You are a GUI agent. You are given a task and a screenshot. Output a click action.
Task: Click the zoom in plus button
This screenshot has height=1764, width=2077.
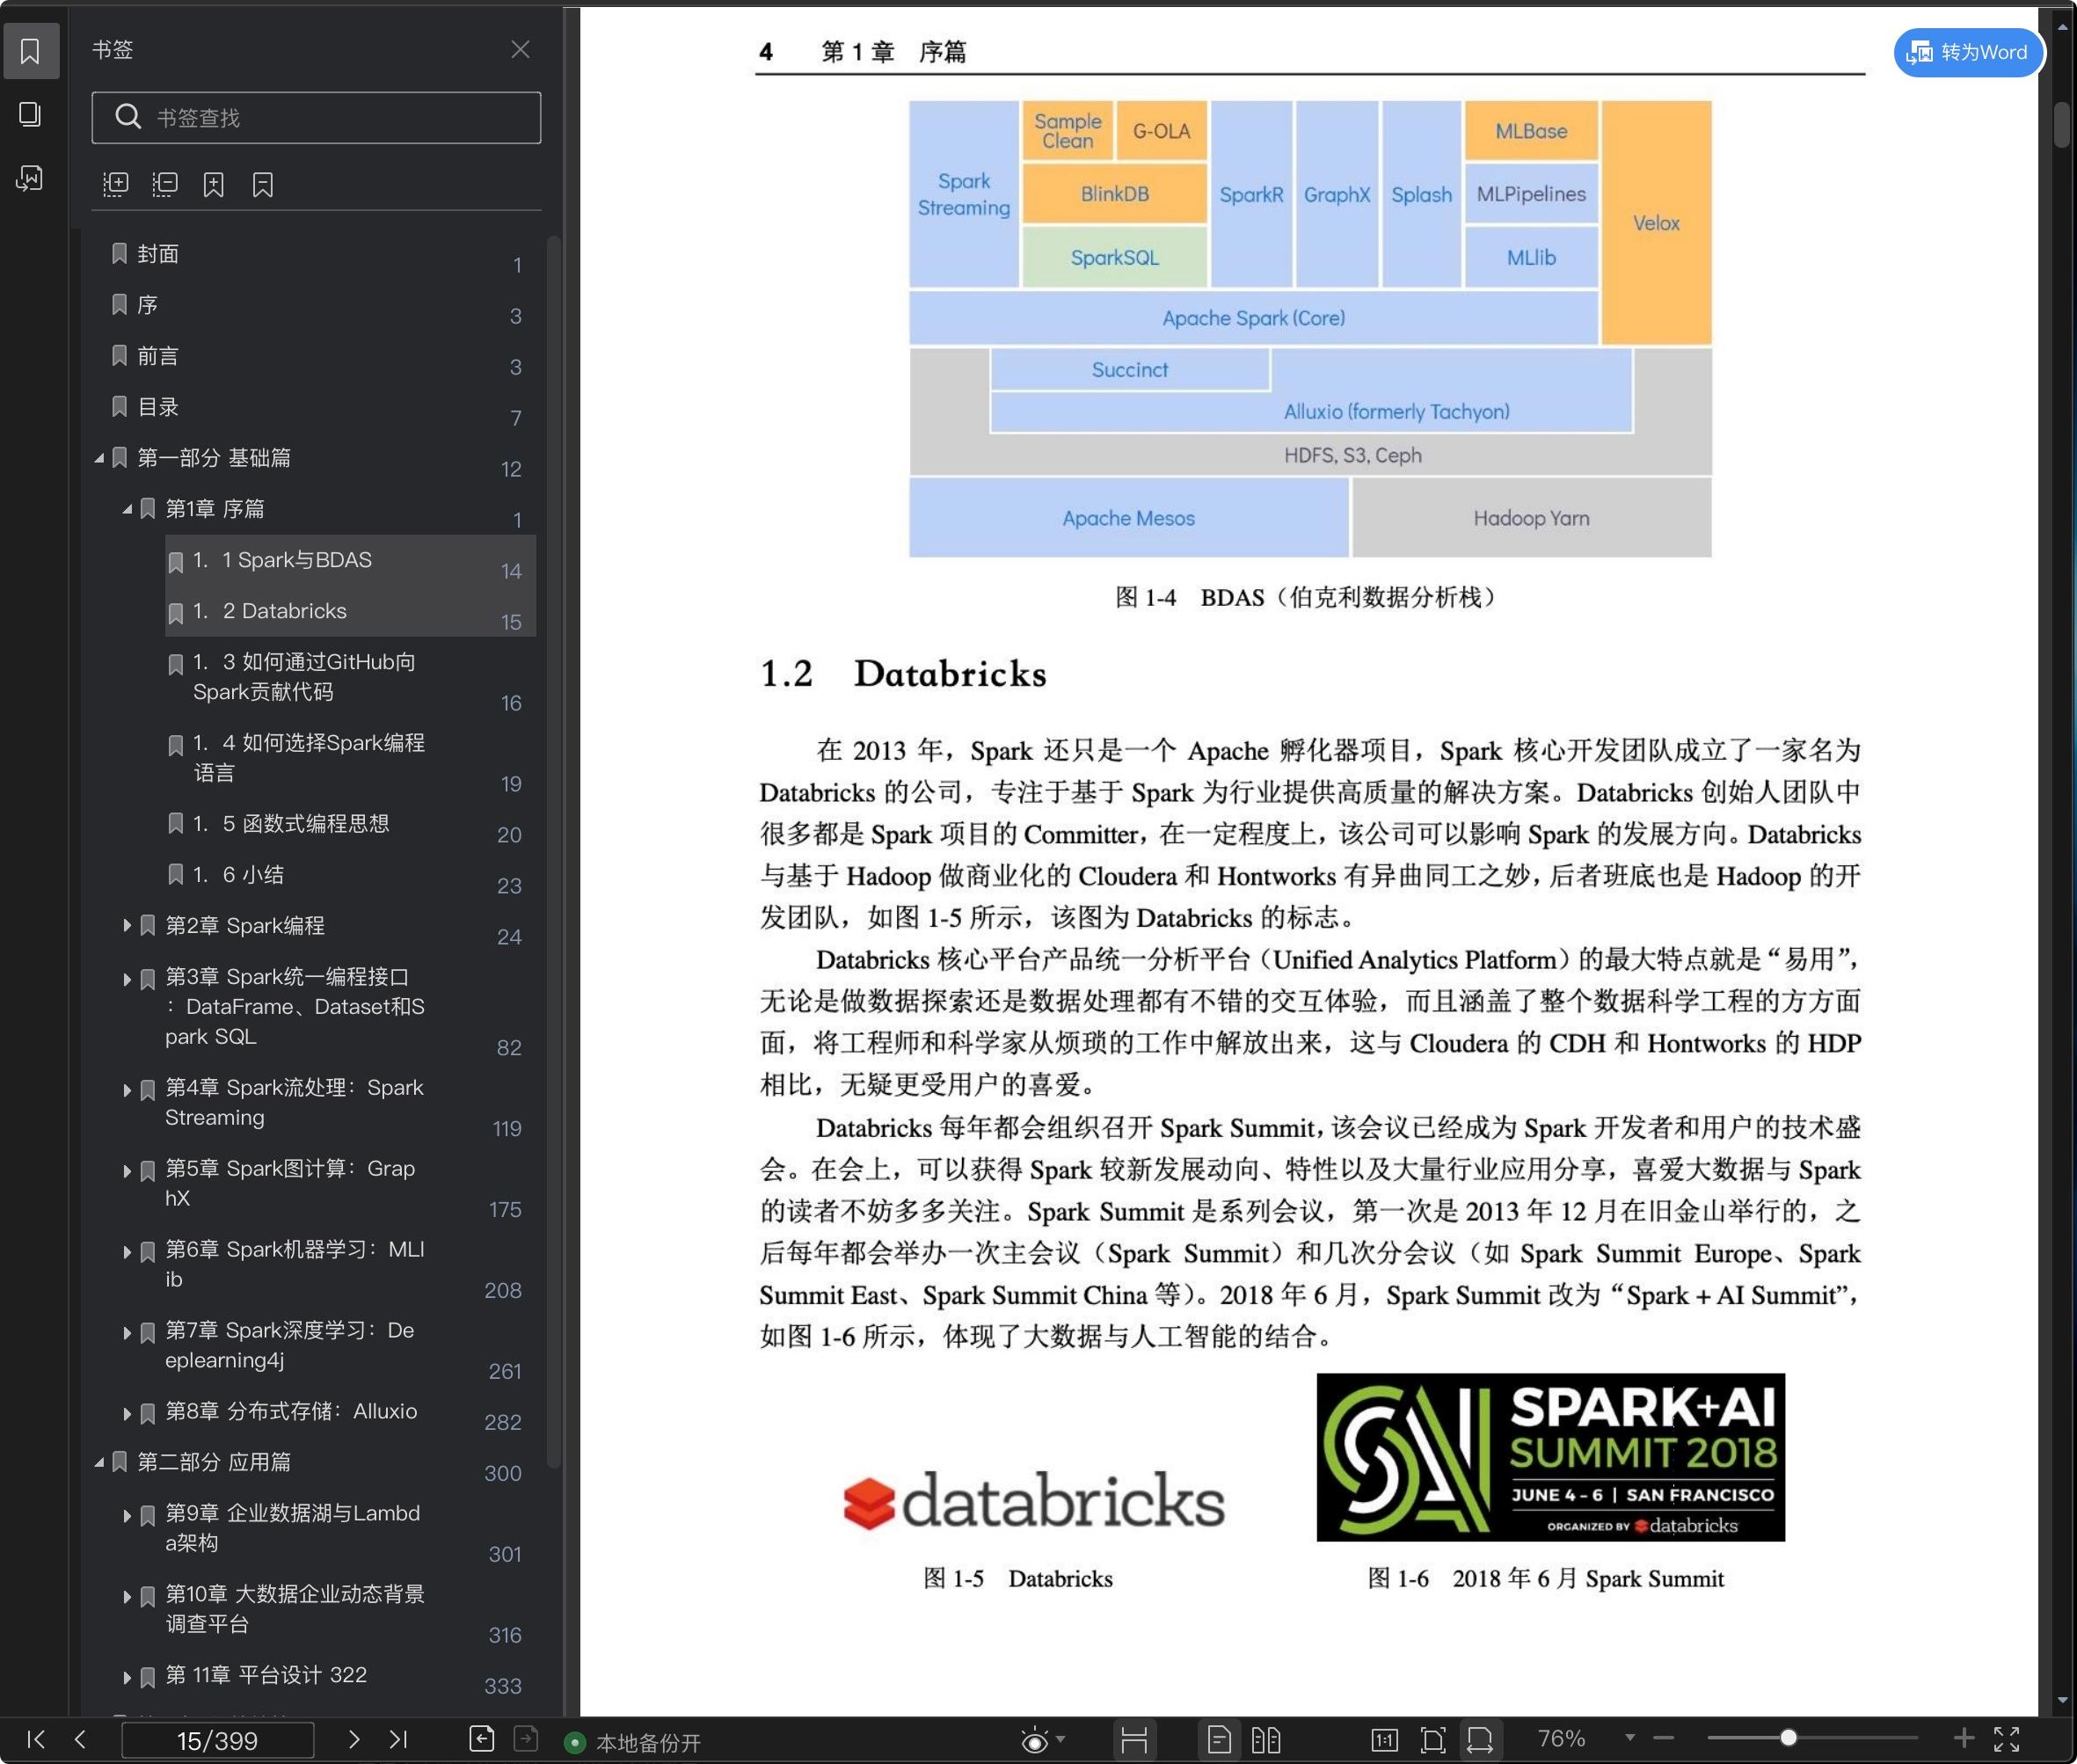[x=1964, y=1738]
